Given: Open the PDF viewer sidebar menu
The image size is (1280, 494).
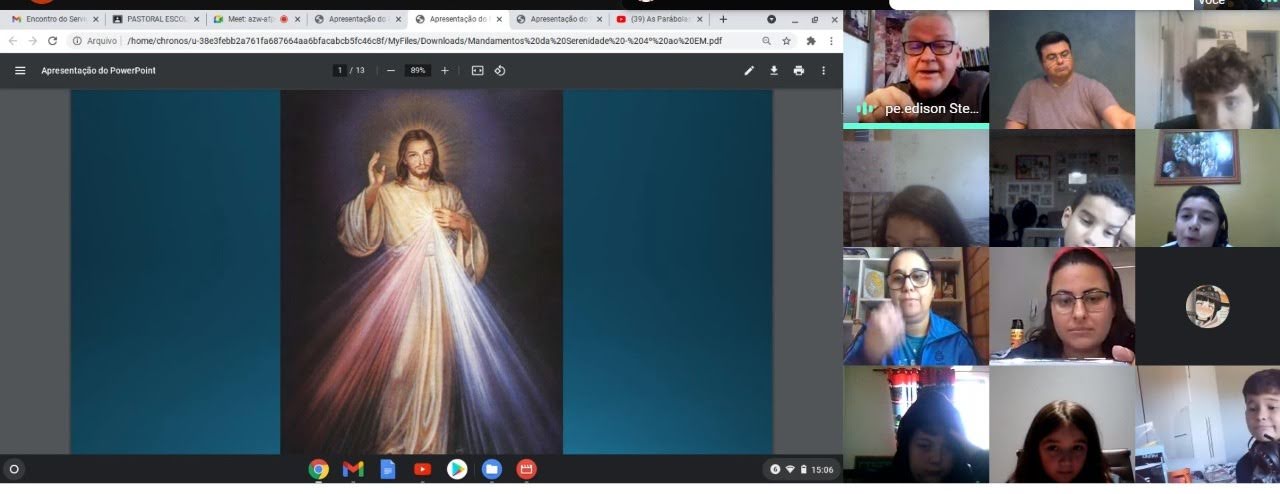Looking at the screenshot, I should [20, 71].
